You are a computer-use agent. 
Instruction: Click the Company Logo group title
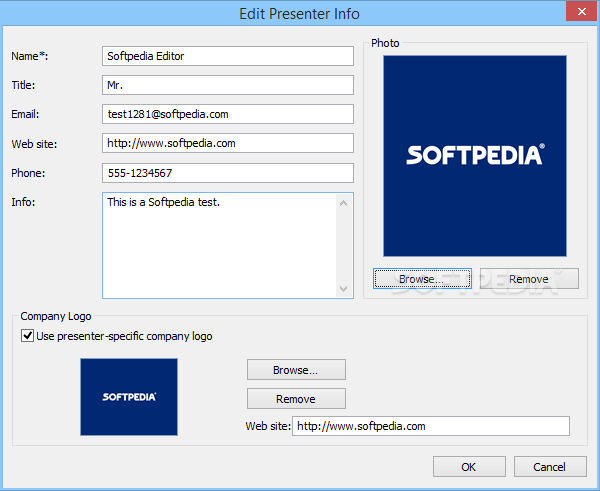56,316
